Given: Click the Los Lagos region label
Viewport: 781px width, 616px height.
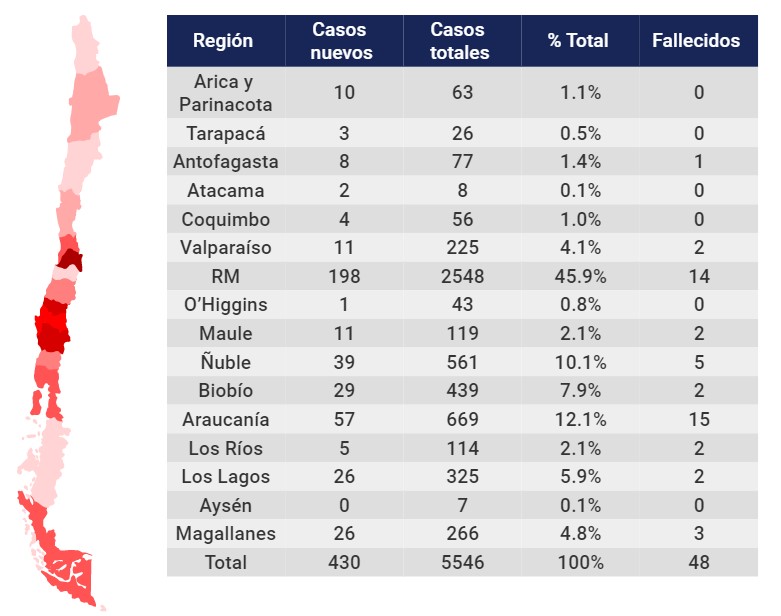Looking at the screenshot, I should point(226,477).
